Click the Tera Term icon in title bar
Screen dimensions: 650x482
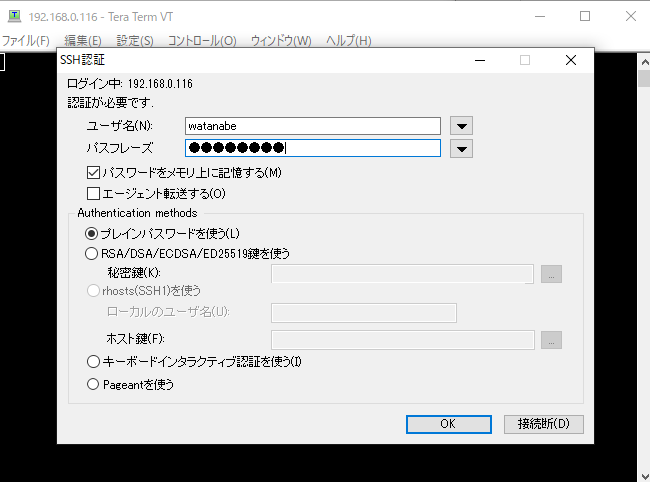coord(13,16)
